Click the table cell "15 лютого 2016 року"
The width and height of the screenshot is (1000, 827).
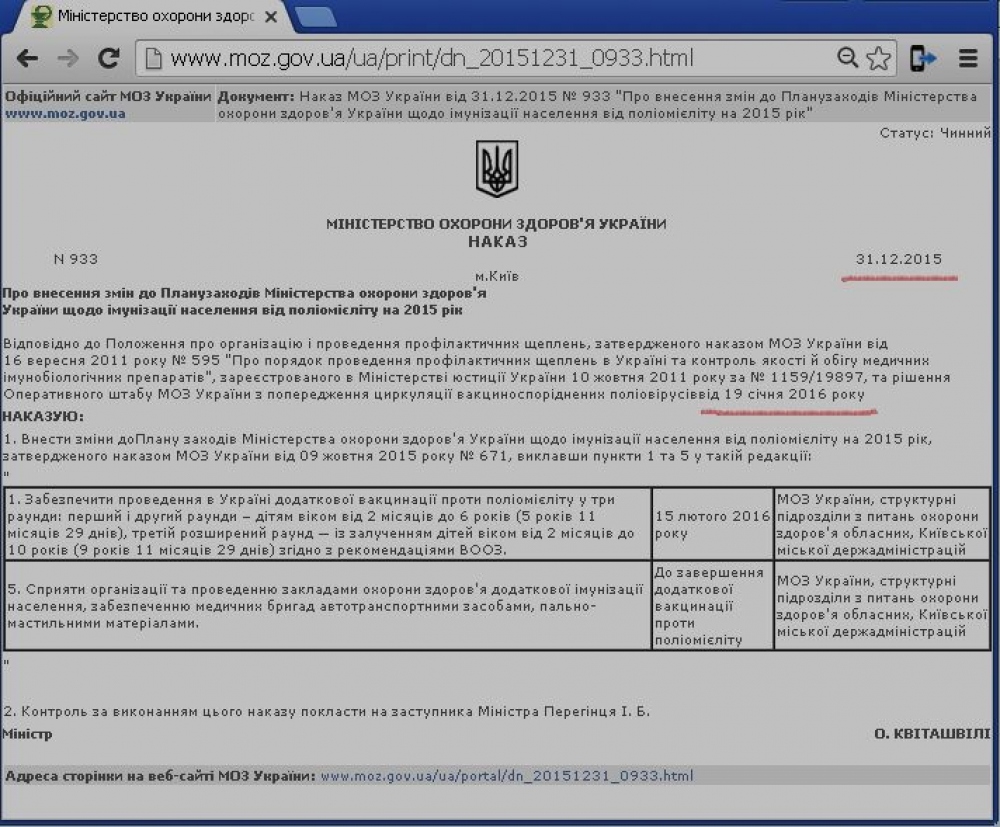click(x=712, y=525)
